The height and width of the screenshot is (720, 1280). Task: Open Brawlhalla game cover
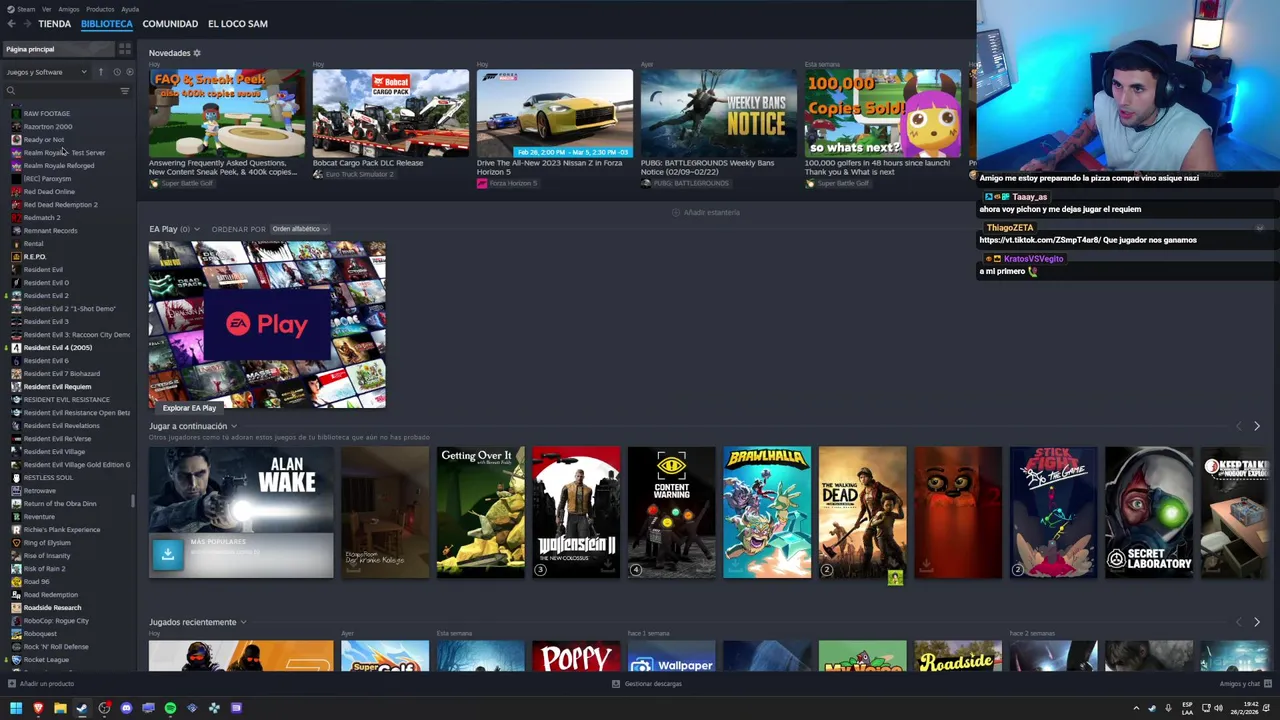tap(767, 512)
